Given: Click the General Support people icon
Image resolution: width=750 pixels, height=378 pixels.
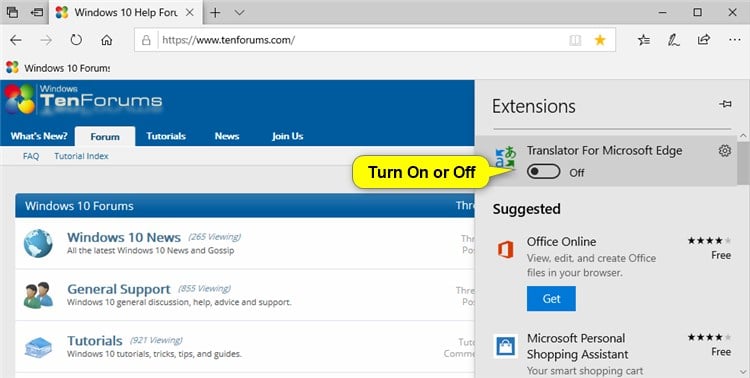Looking at the screenshot, I should (x=38, y=295).
